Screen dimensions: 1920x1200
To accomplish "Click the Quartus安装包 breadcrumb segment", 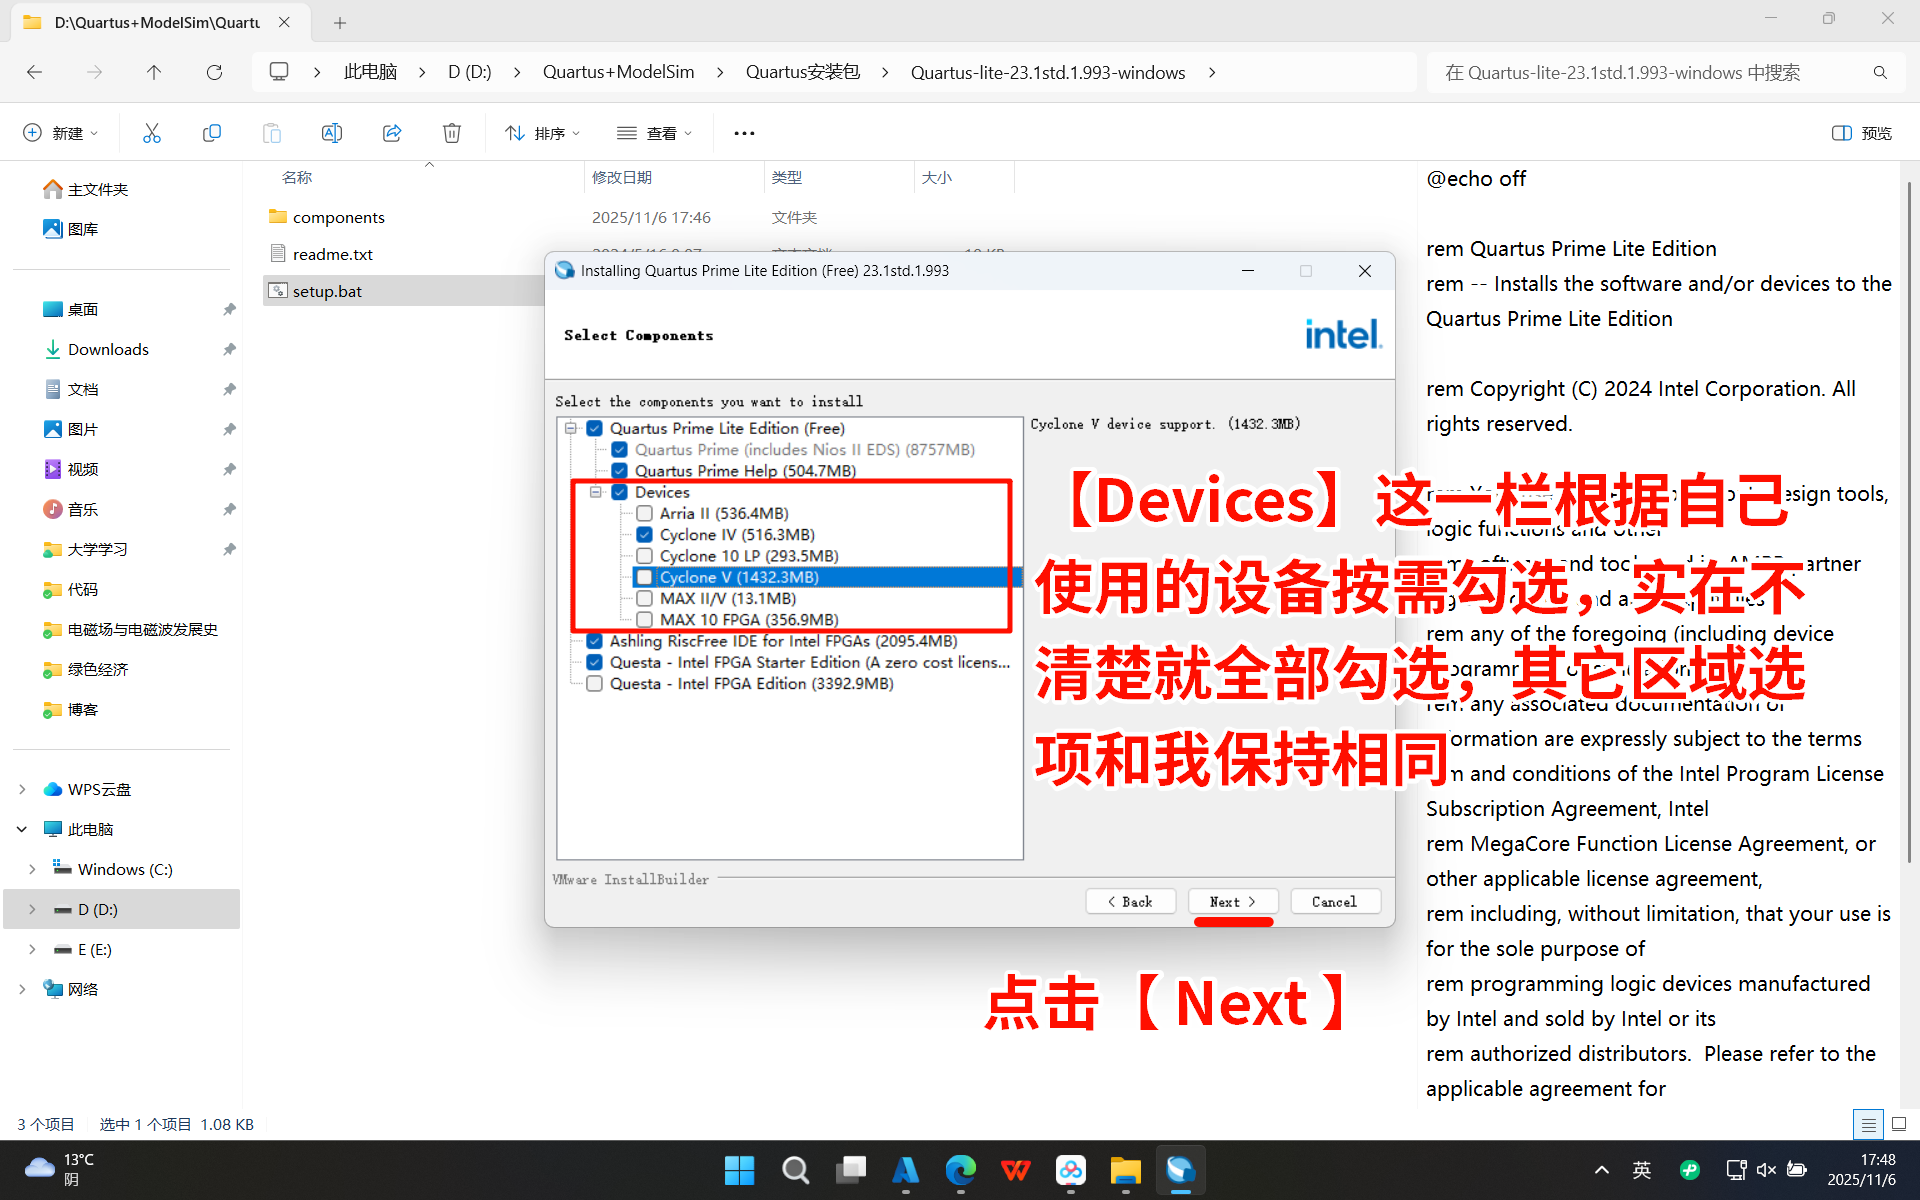I will tap(803, 72).
